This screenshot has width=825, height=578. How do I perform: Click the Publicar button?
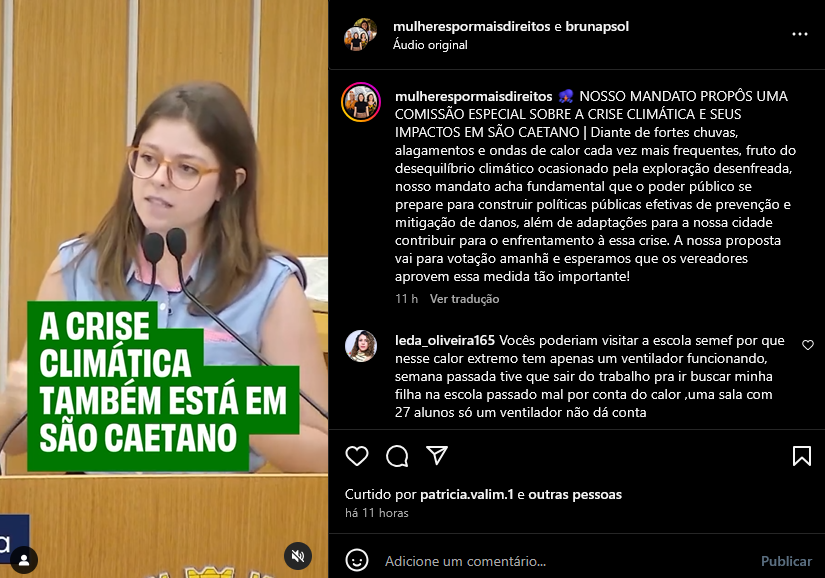pyautogui.click(x=786, y=561)
